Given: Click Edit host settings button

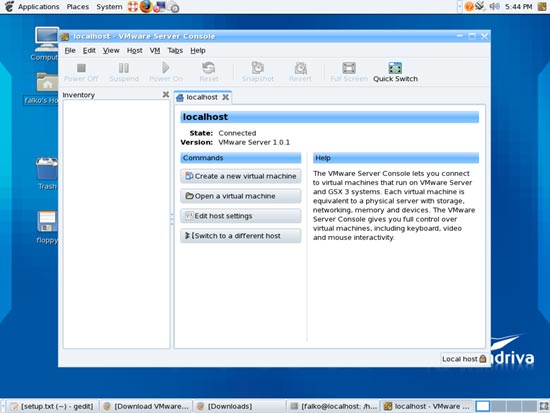Looking at the screenshot, I should (x=241, y=216).
